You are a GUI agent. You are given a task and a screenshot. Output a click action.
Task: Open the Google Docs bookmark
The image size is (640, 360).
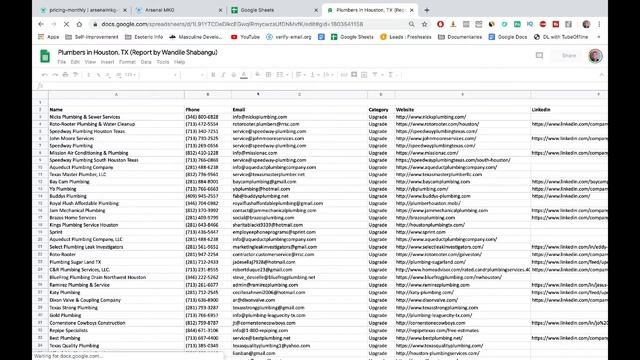click(x=508, y=37)
